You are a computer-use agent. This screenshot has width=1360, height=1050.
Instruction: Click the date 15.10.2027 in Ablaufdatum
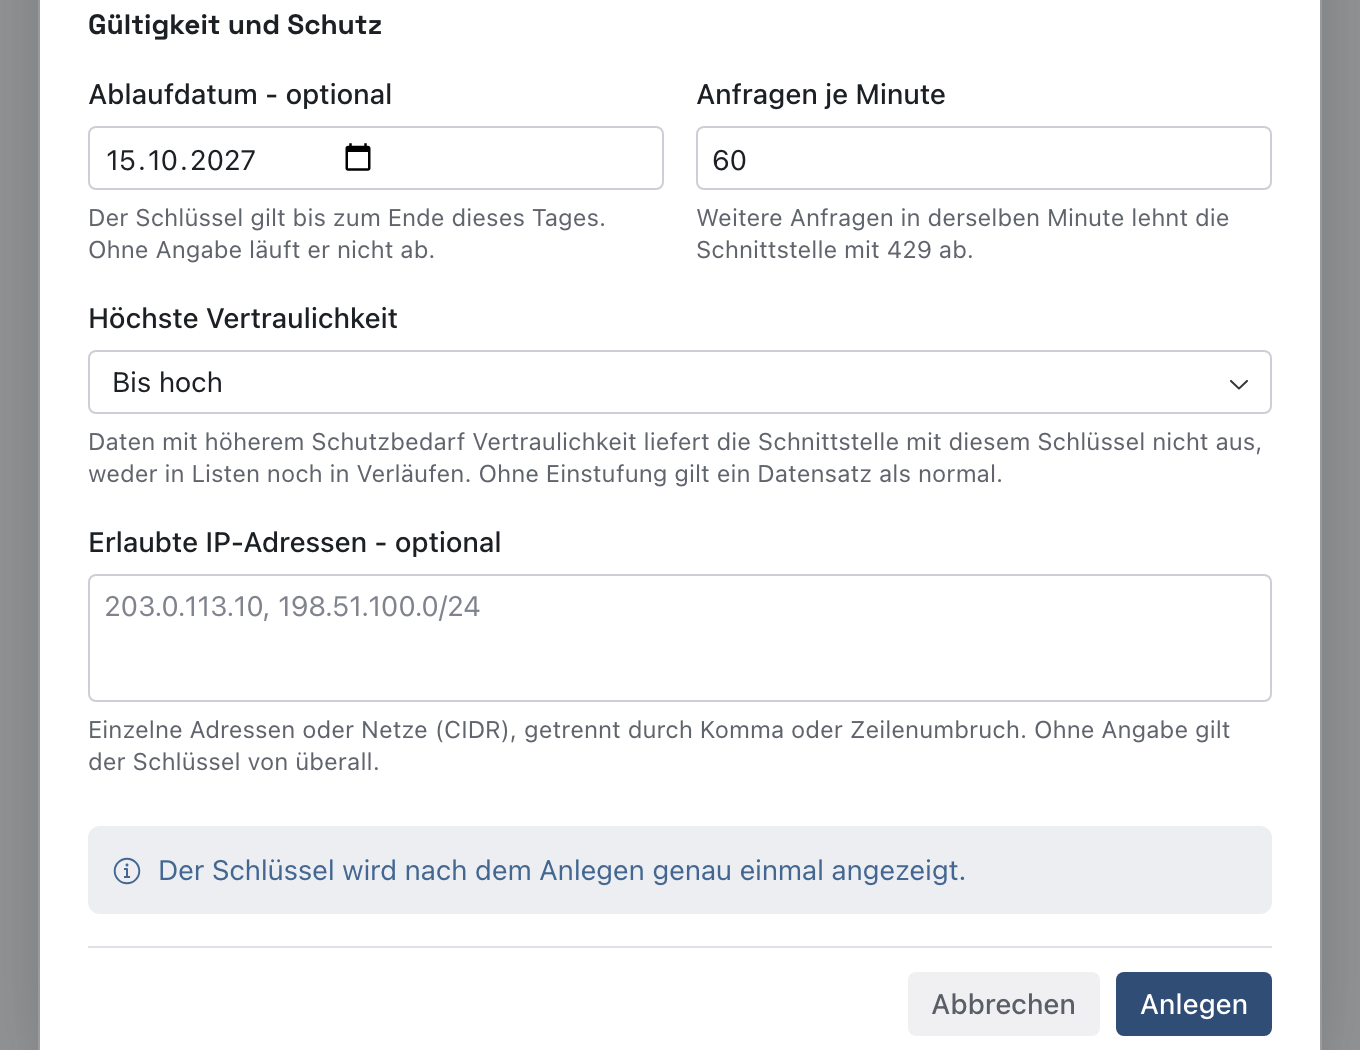point(181,160)
